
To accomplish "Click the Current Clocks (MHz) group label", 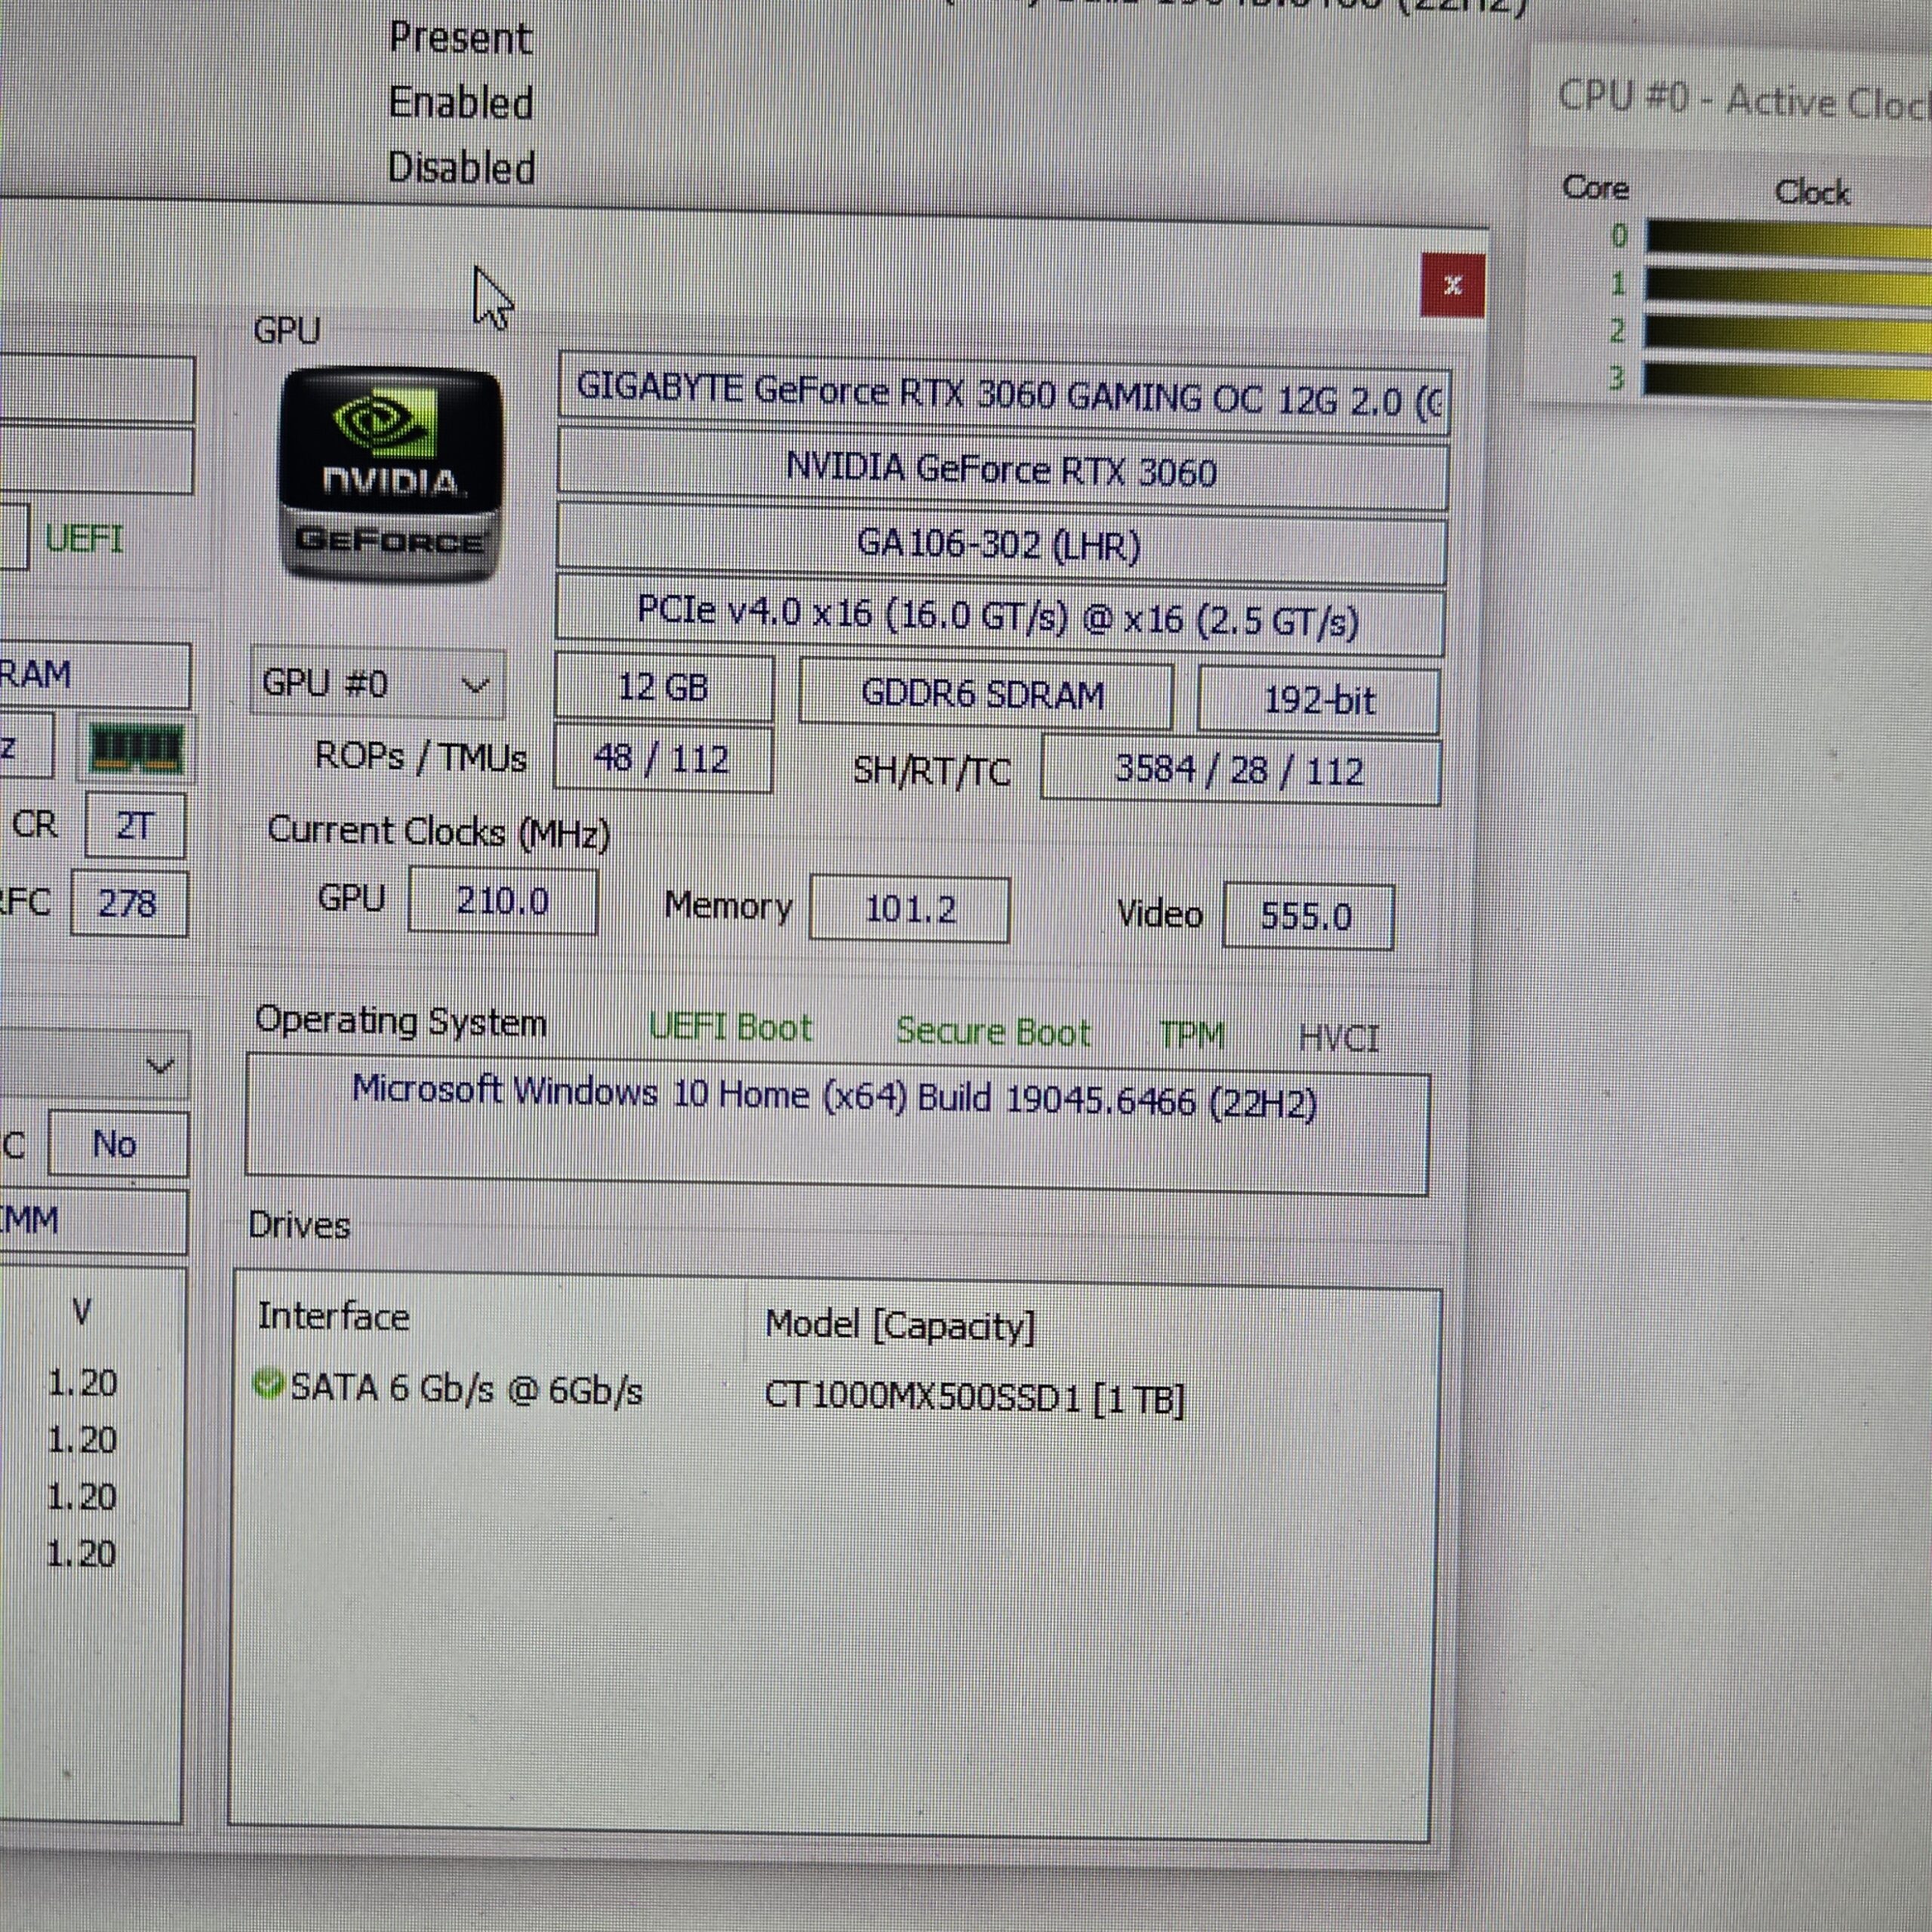I will [438, 832].
